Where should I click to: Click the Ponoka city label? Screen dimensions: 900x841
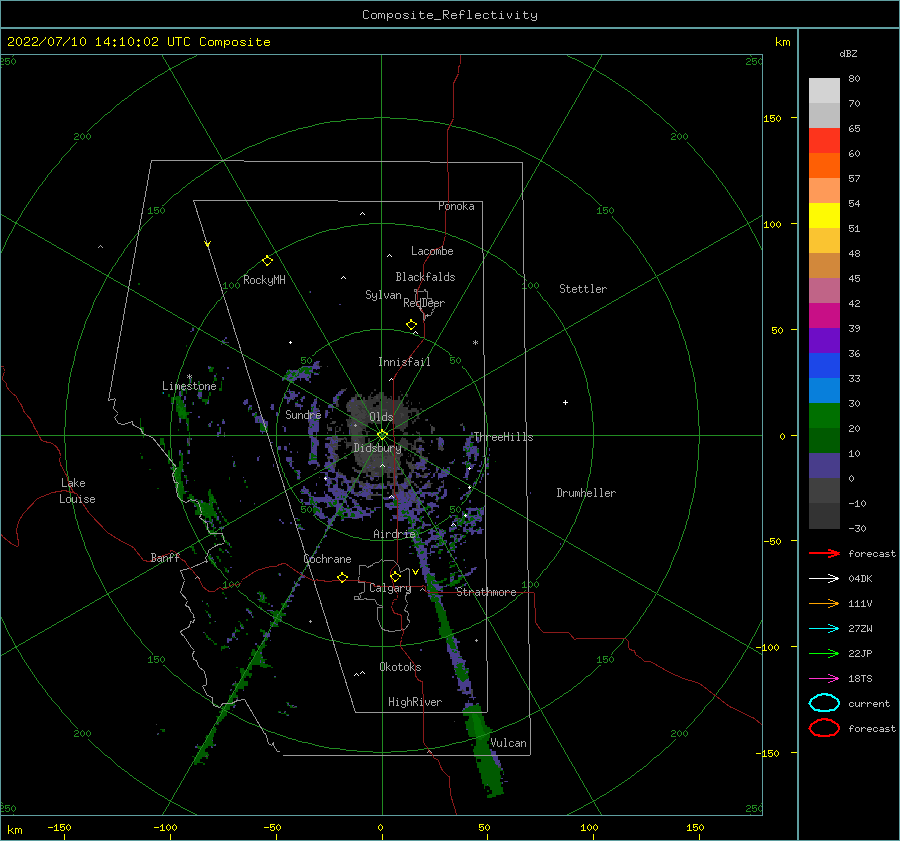click(456, 206)
